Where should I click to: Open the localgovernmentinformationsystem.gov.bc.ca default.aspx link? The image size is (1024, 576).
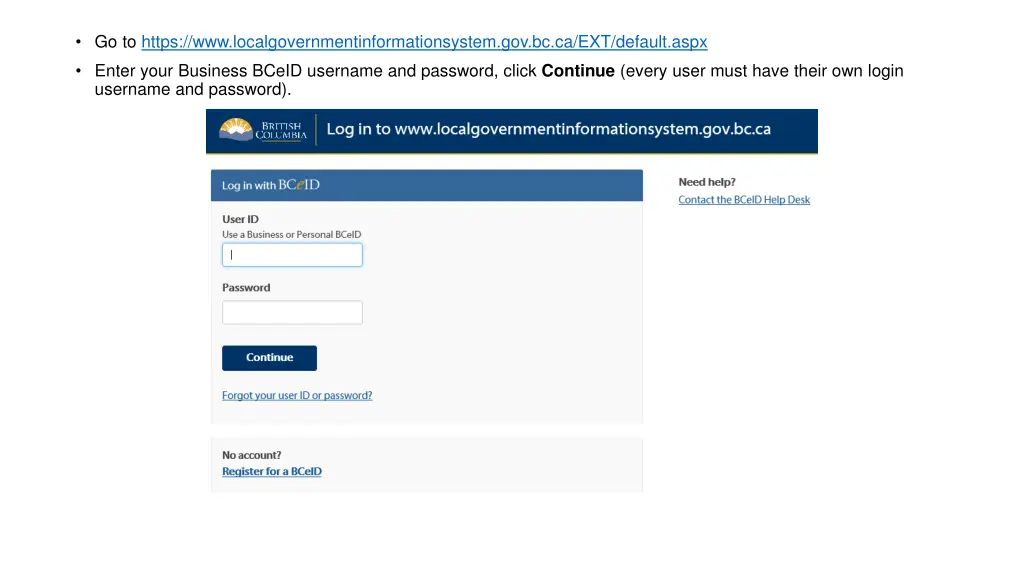[424, 42]
